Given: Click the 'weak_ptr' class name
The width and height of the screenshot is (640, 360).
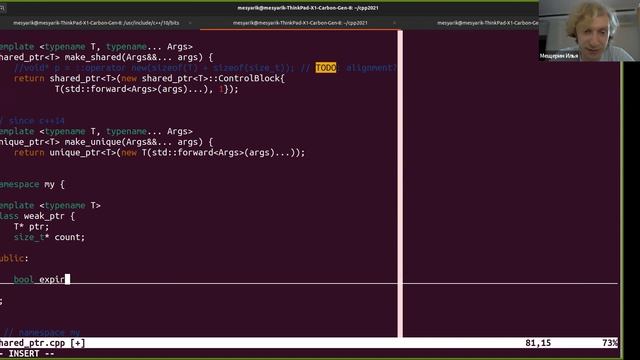Looking at the screenshot, I should point(44,216).
